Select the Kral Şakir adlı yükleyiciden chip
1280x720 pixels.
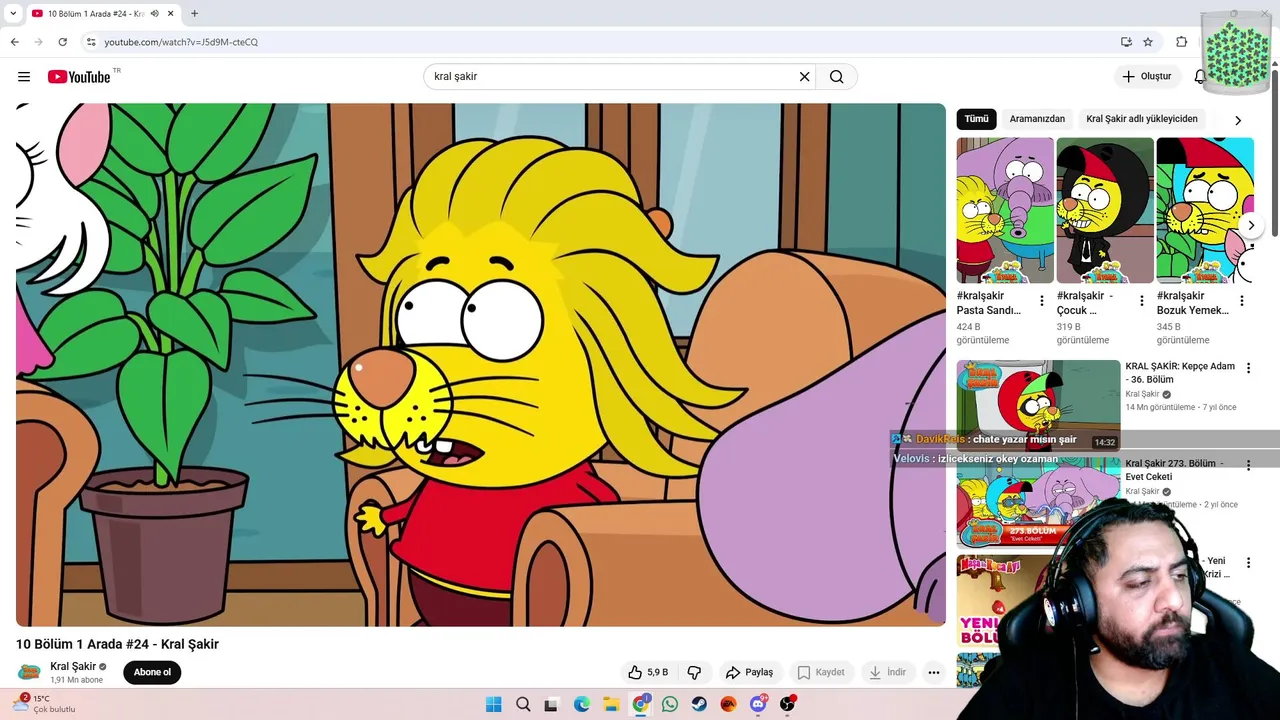[x=1142, y=119]
